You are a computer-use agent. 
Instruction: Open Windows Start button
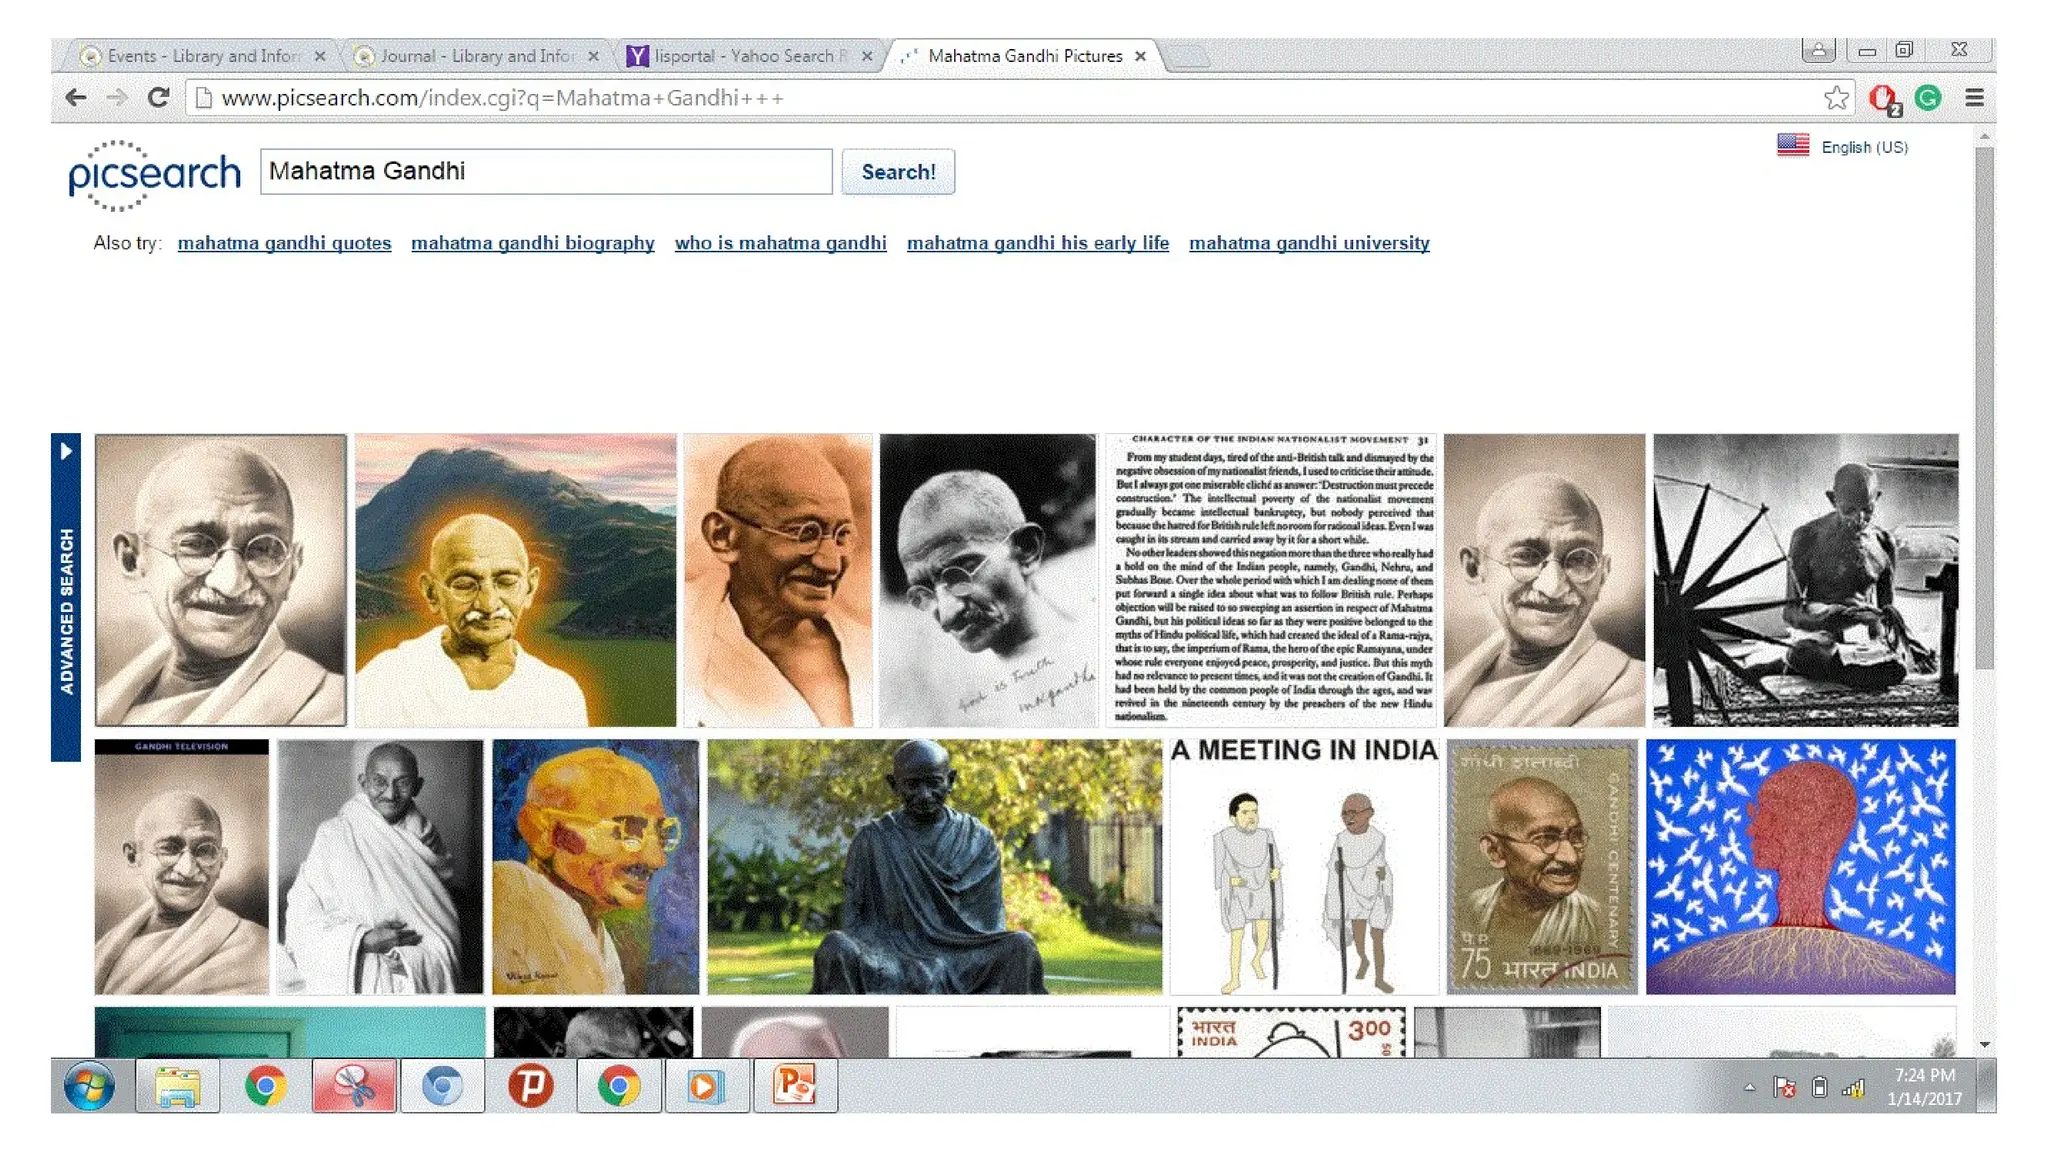pyautogui.click(x=89, y=1086)
